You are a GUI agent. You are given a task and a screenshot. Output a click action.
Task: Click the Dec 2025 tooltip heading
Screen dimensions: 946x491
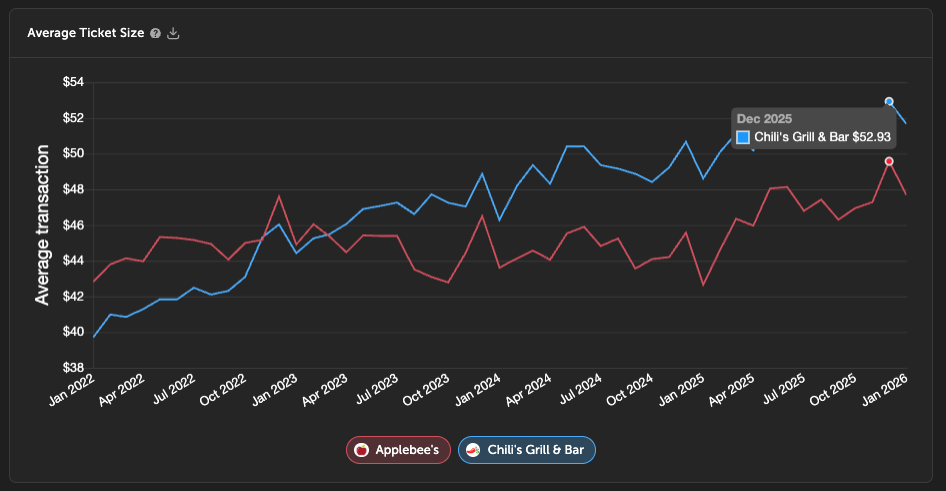(764, 119)
